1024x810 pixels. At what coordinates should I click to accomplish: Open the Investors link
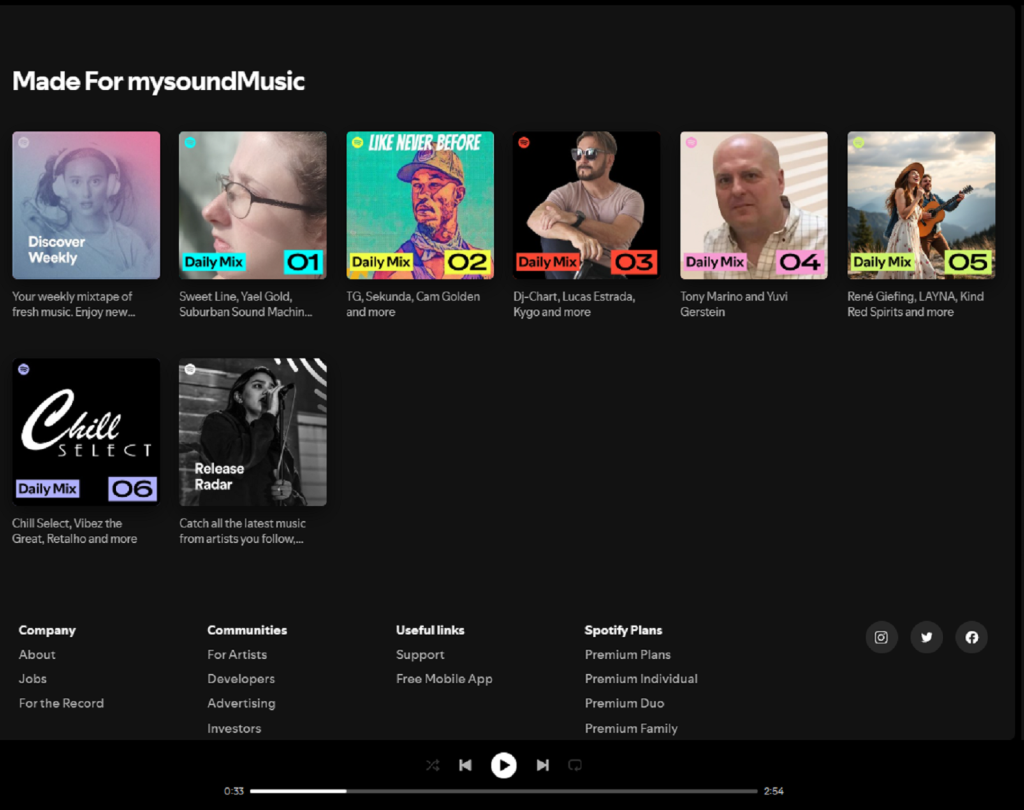(x=234, y=728)
